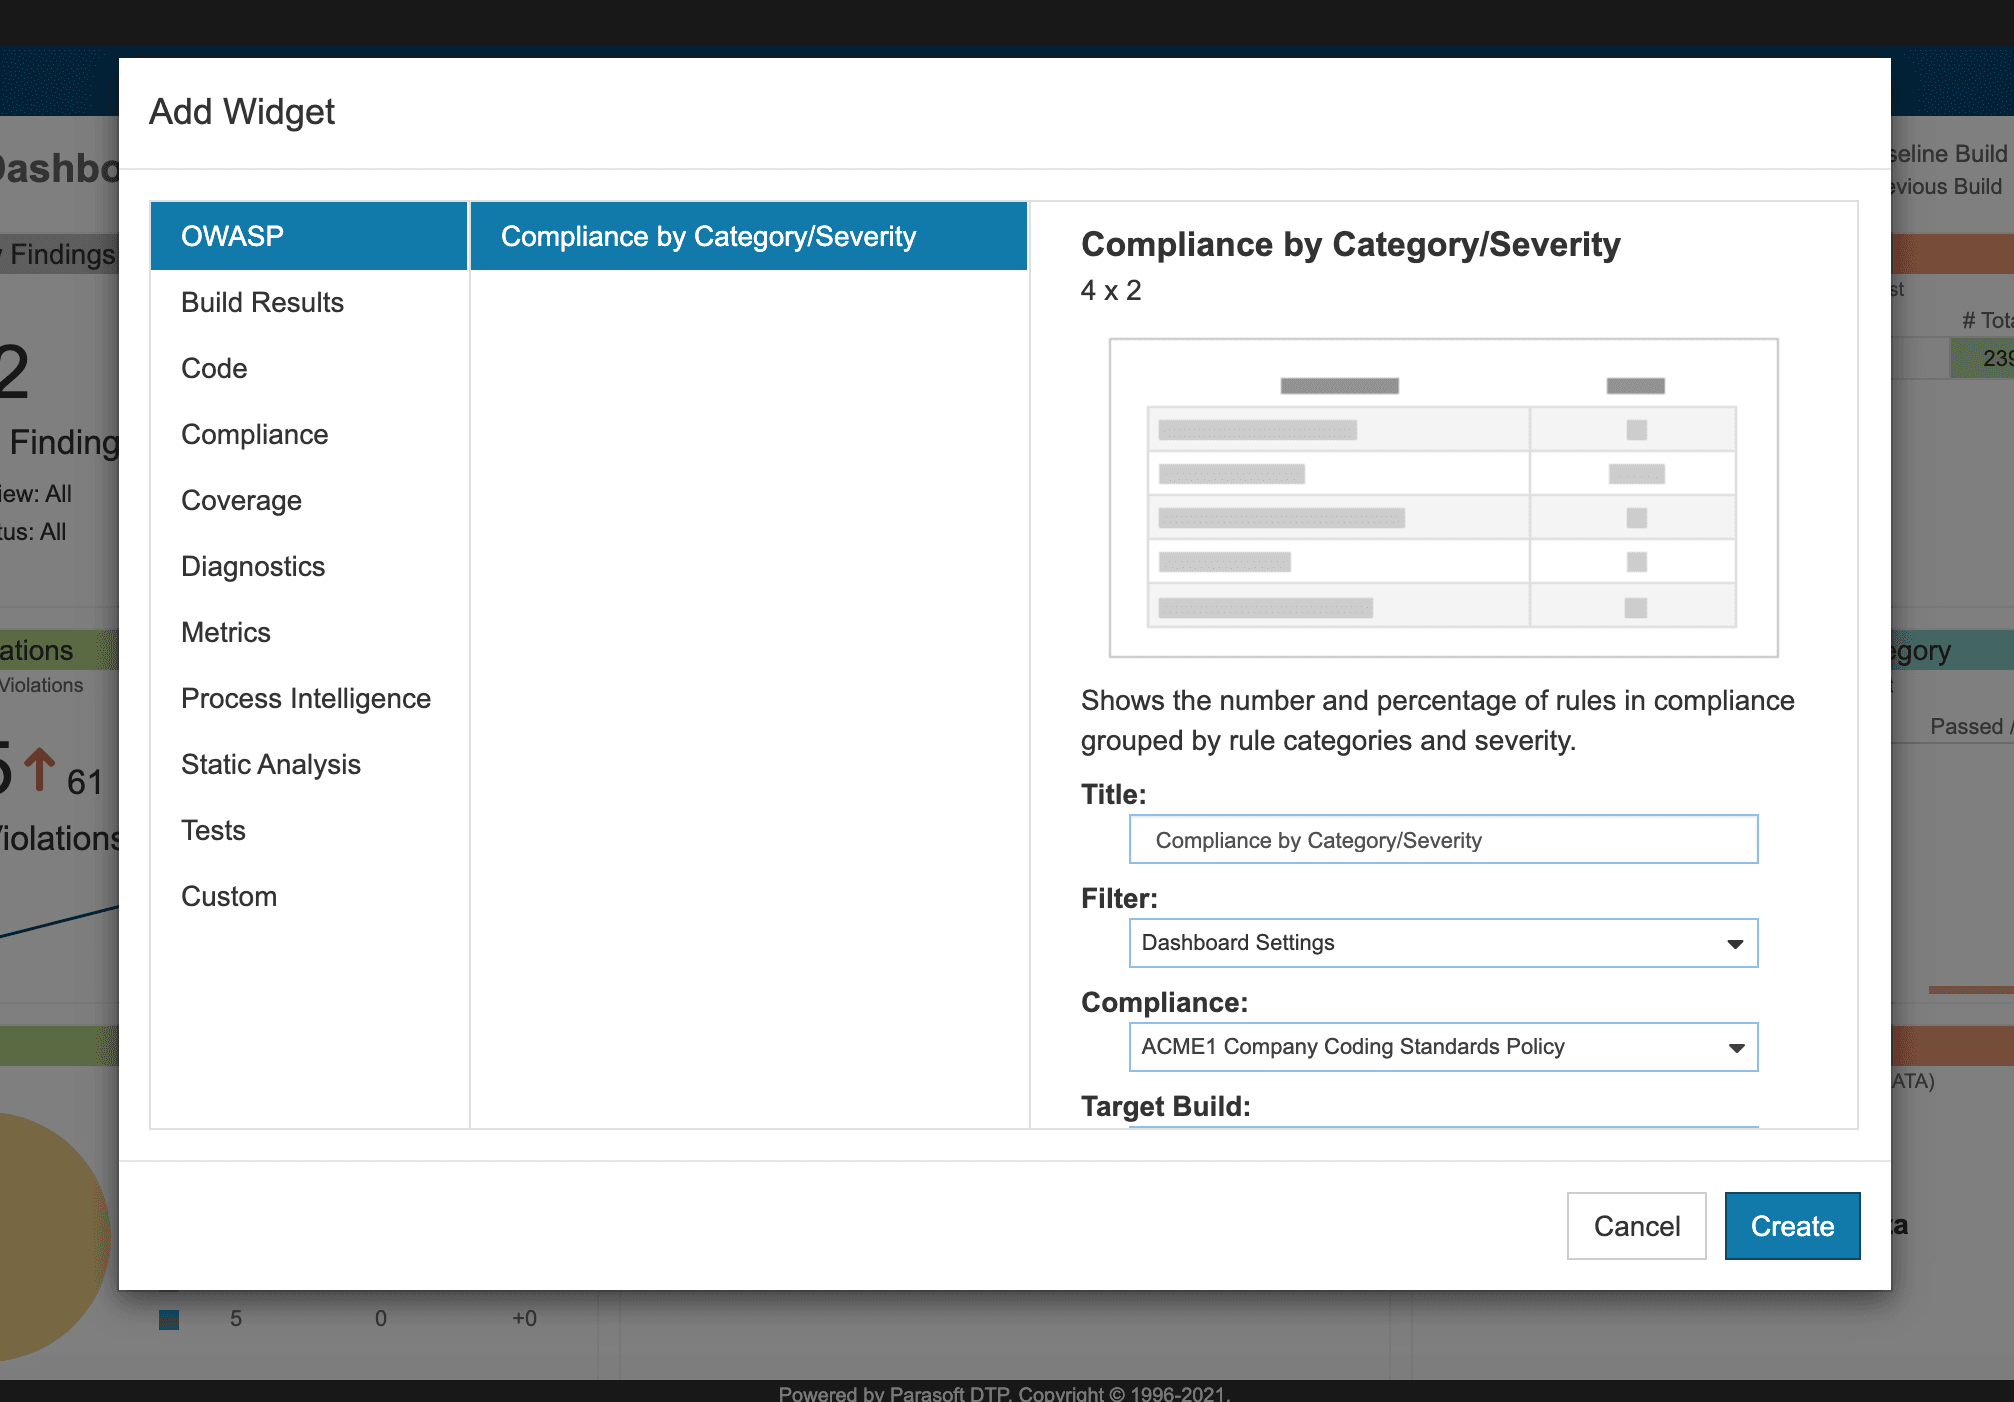Screen dimensions: 2014x1402
Task: Select the Diagnostics category
Action: point(309,566)
